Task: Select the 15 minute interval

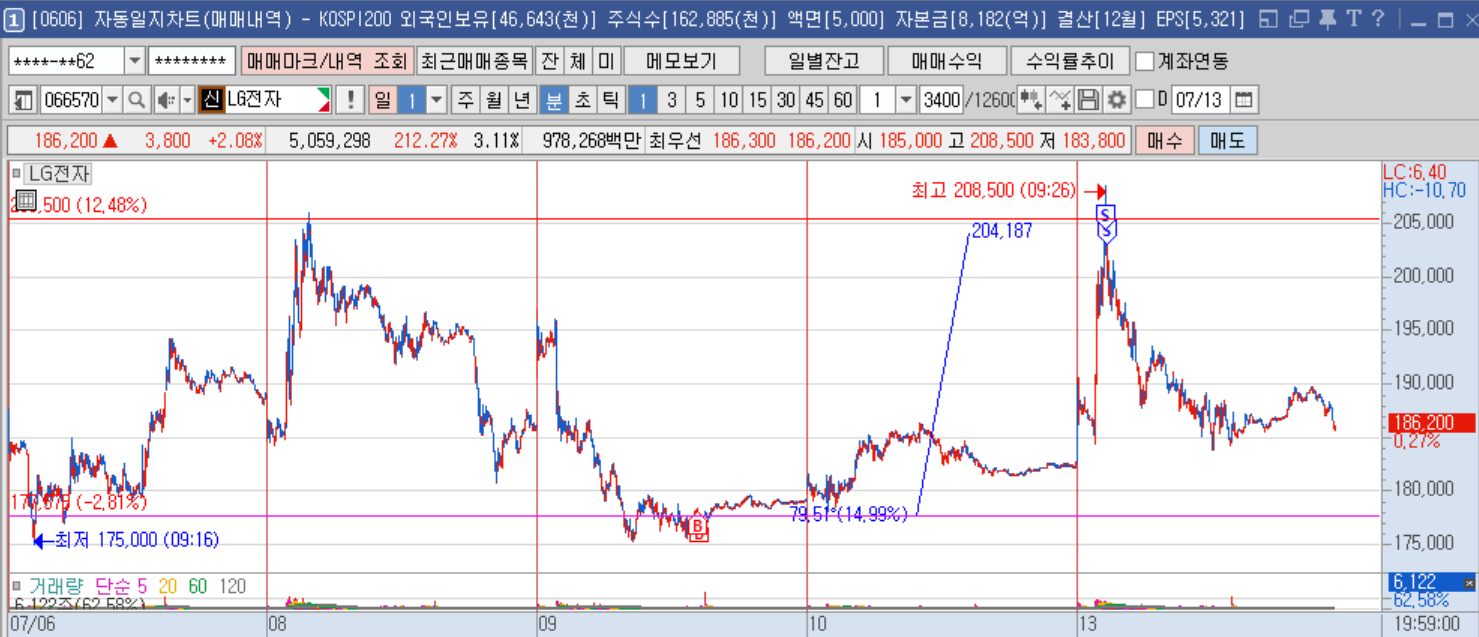Action: click(758, 100)
